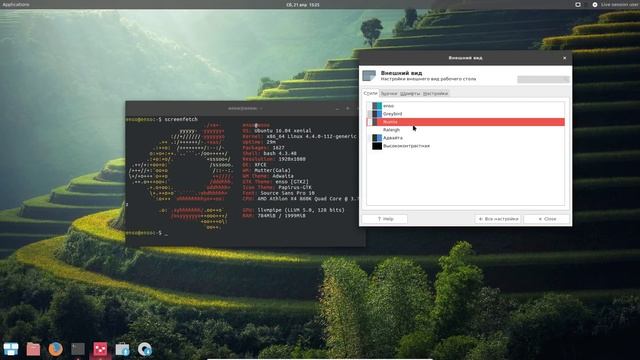Click the Close button at dialog bottom

(547, 219)
